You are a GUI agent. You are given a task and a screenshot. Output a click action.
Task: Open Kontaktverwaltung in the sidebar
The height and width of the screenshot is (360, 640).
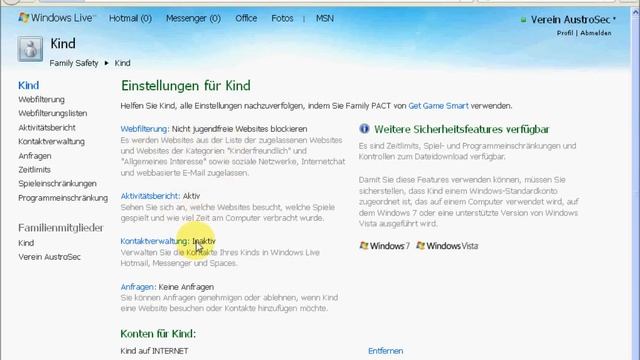coord(51,142)
